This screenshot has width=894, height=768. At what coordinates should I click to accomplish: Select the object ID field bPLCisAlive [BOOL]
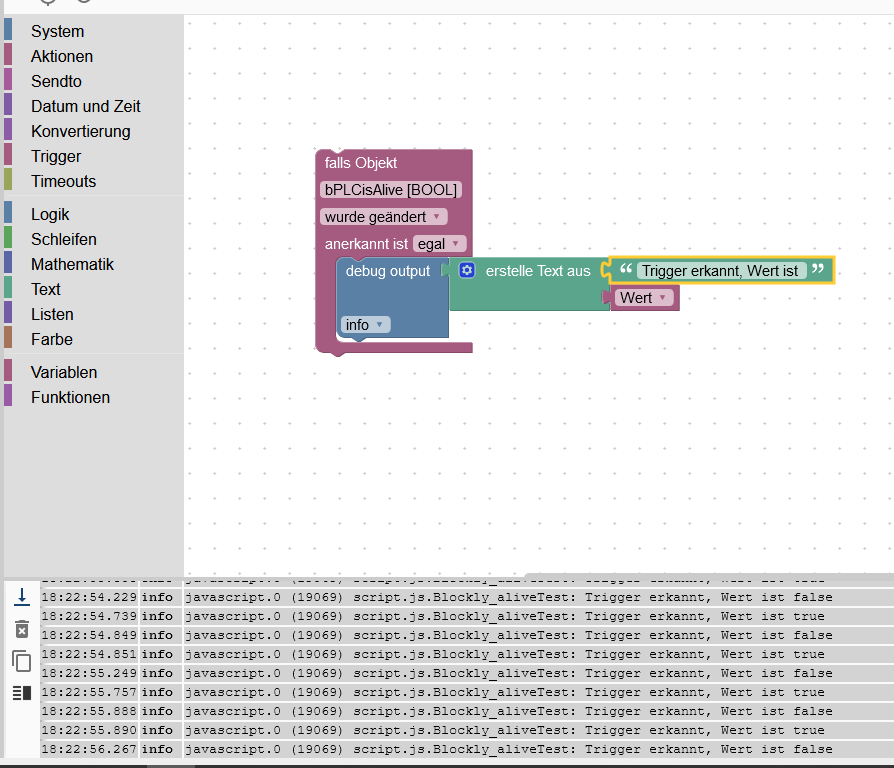tap(391, 190)
